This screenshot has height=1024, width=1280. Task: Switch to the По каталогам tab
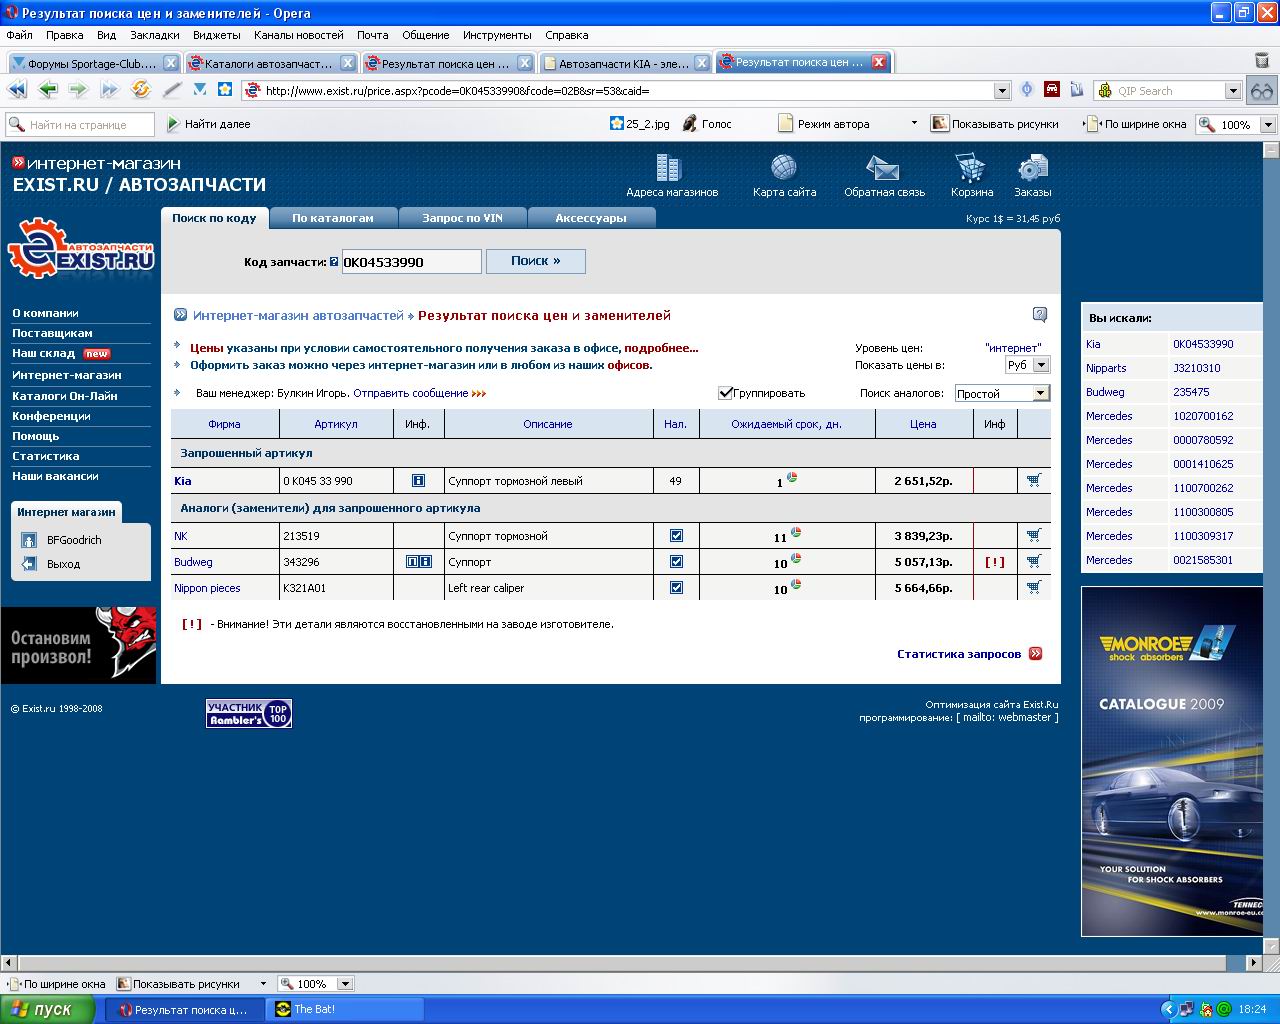point(332,218)
